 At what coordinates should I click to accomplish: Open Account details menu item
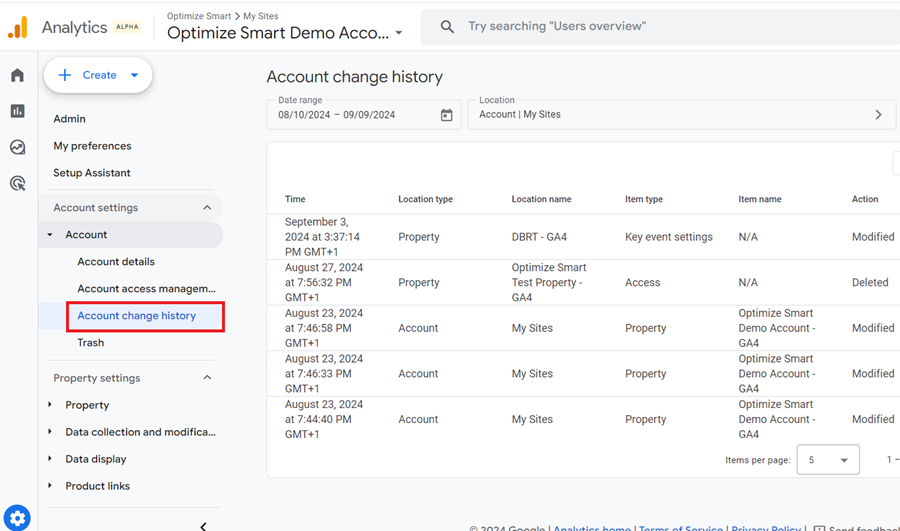coord(116,262)
